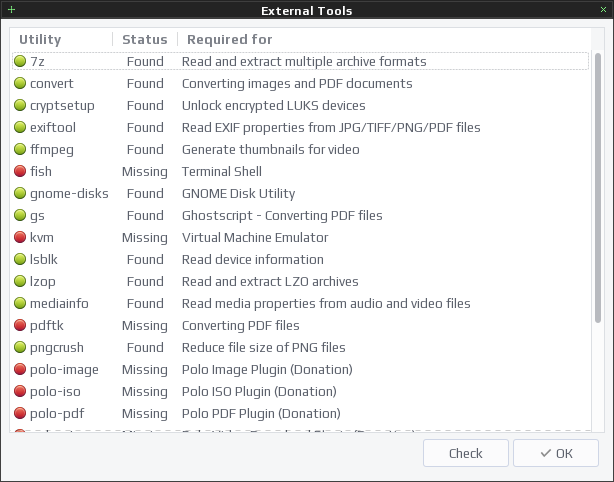Viewport: 614px width, 482px height.
Task: Click the green plus icon in title bar
Action: 11,9
